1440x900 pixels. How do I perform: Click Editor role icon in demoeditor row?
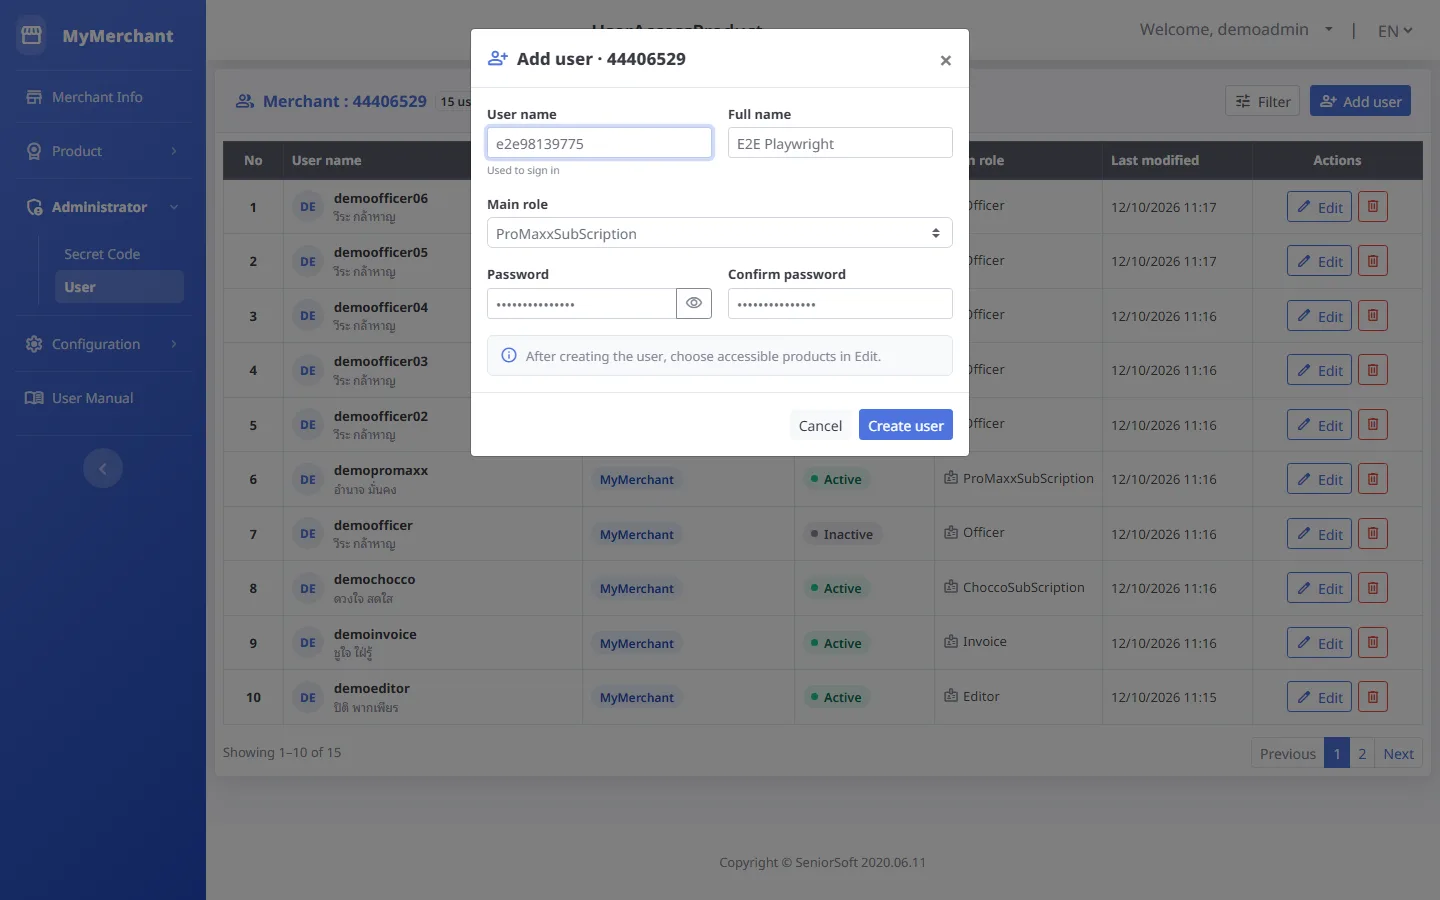pos(951,696)
